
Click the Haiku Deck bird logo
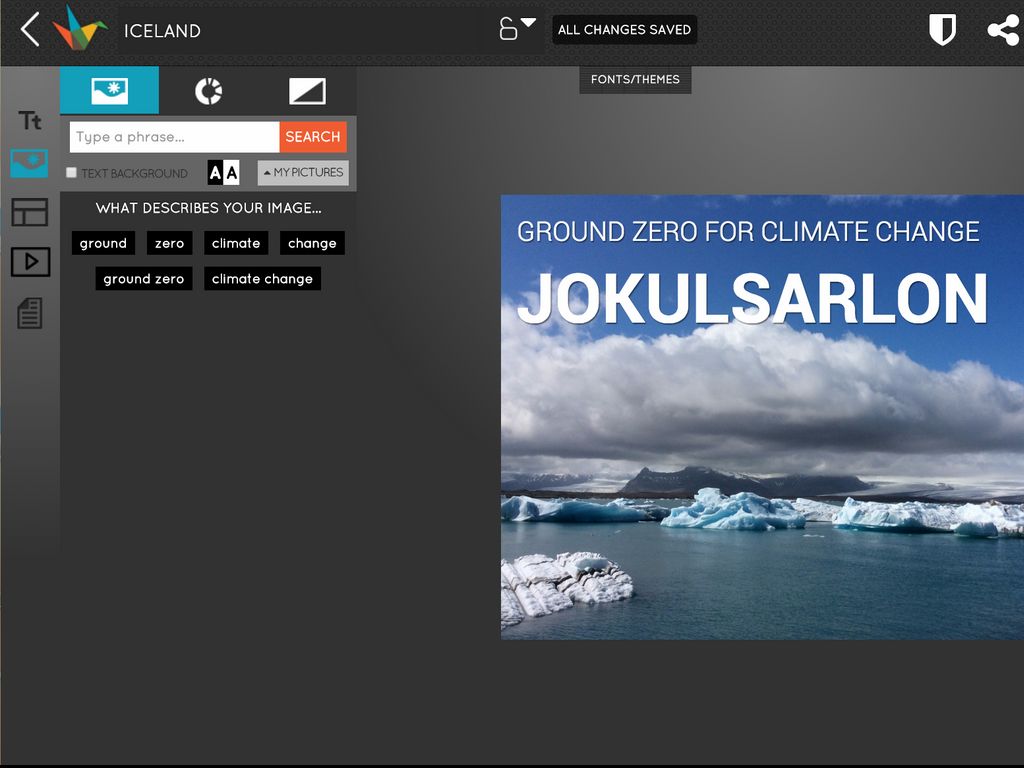[x=80, y=29]
